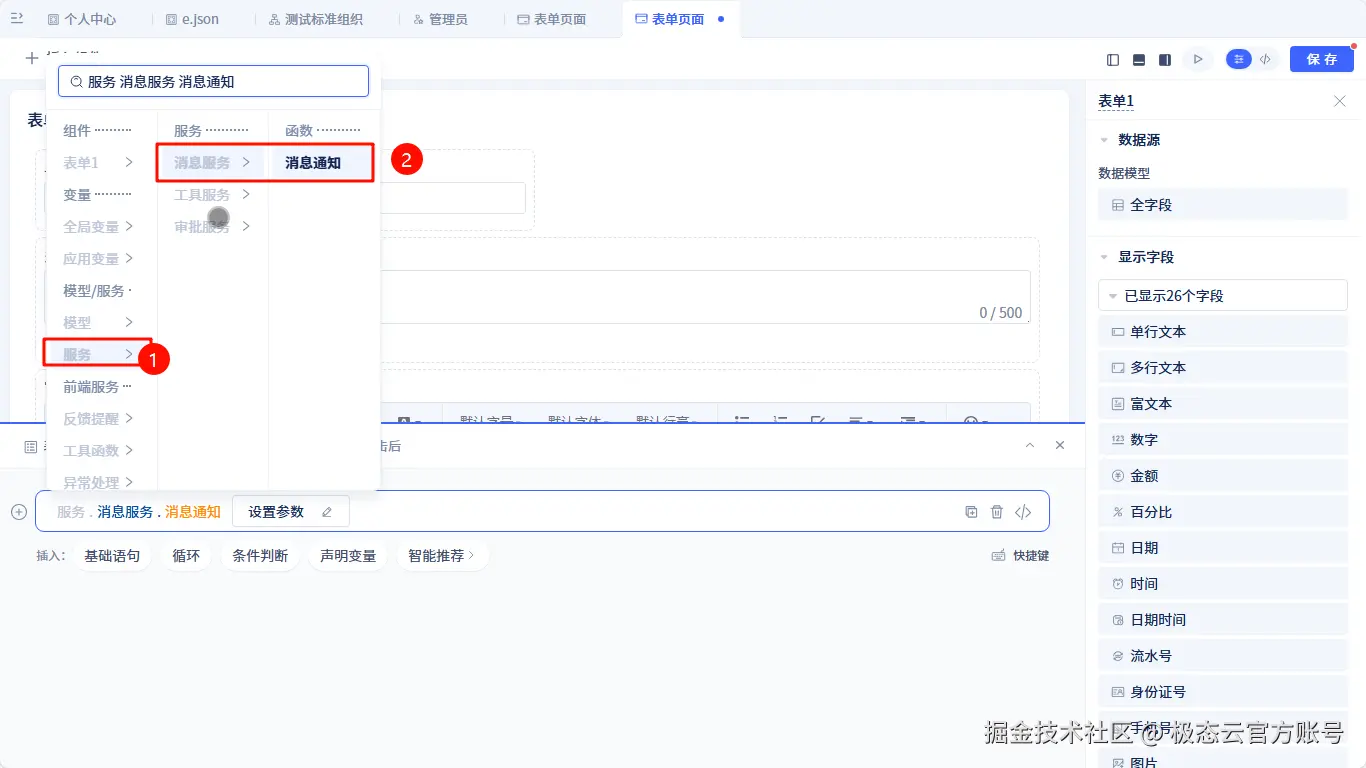1366x768 pixels.
Task: Select the active 表单页面 tab
Action: 680,19
